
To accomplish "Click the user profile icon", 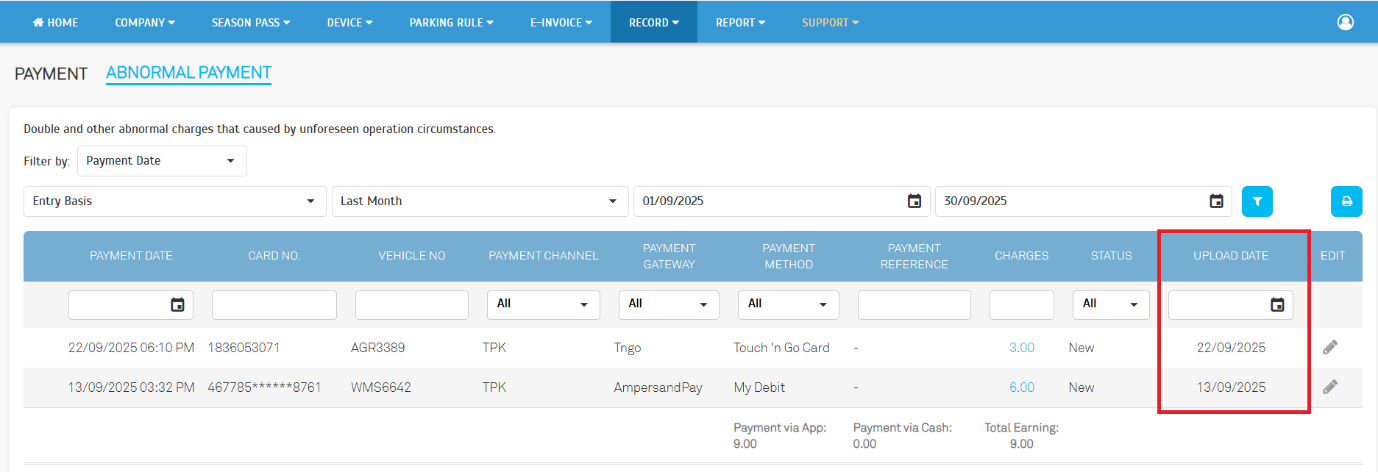I will [1345, 22].
